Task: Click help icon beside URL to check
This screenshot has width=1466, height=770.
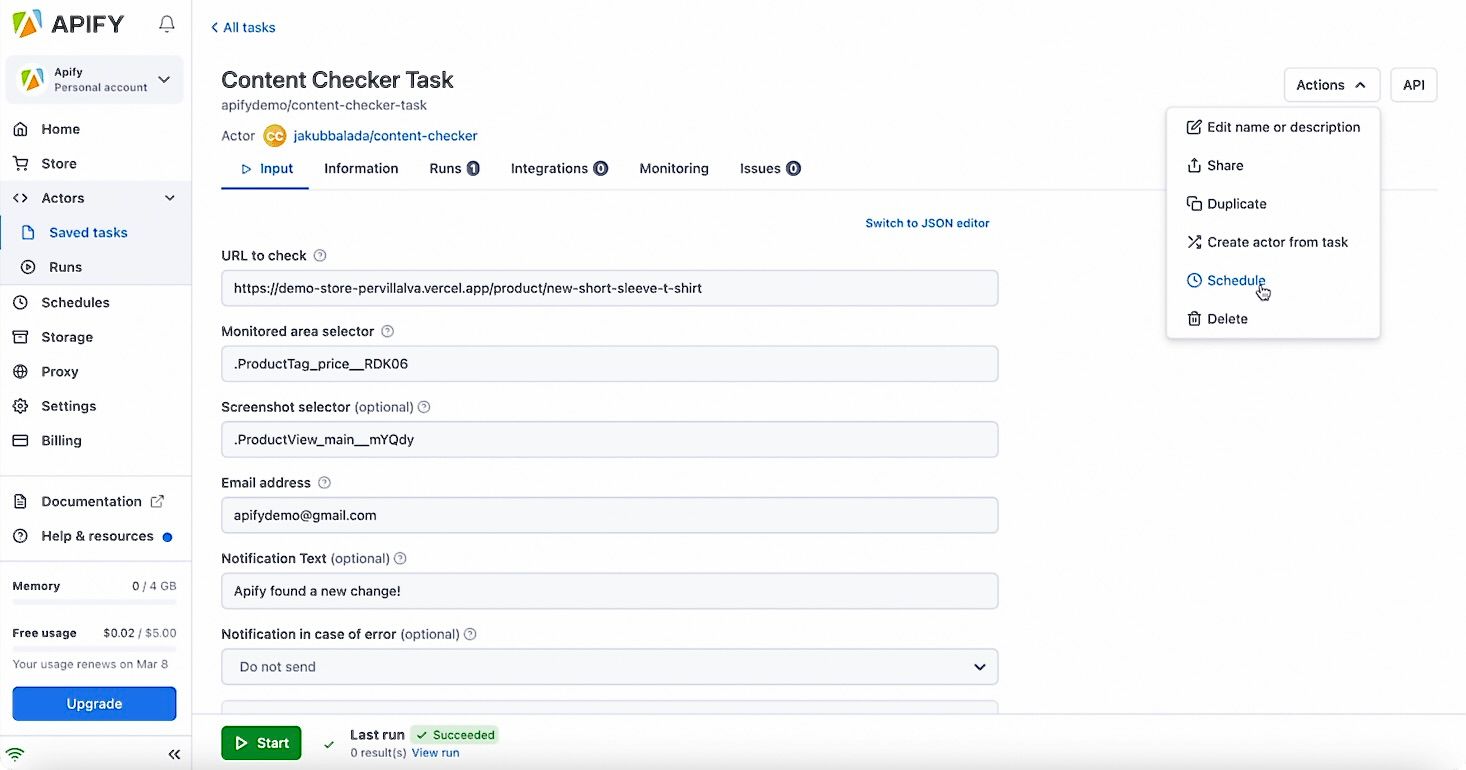Action: click(x=320, y=255)
